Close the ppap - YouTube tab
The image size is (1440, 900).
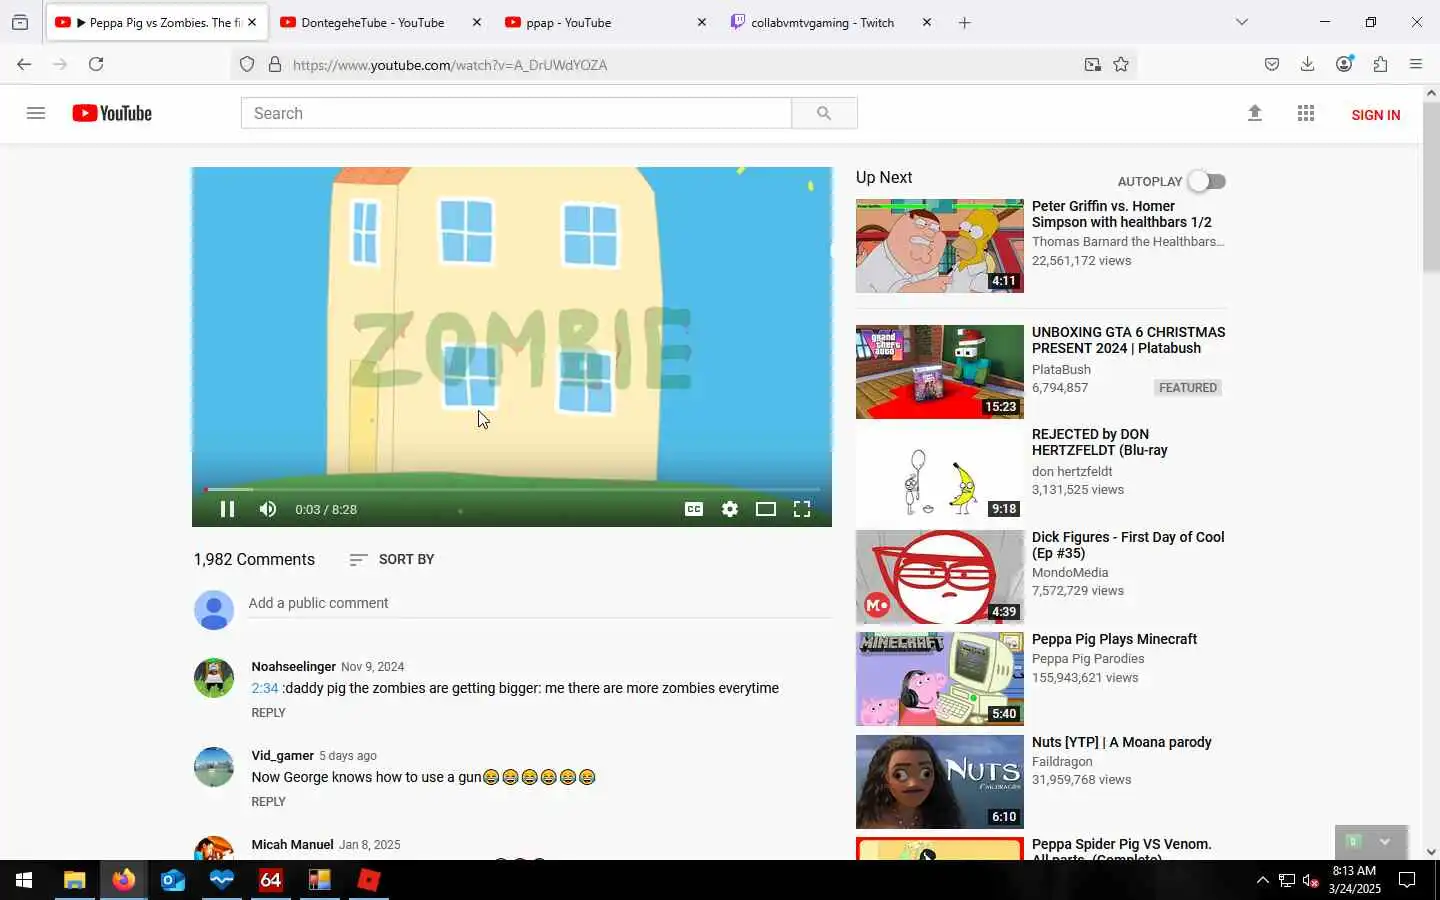[701, 22]
